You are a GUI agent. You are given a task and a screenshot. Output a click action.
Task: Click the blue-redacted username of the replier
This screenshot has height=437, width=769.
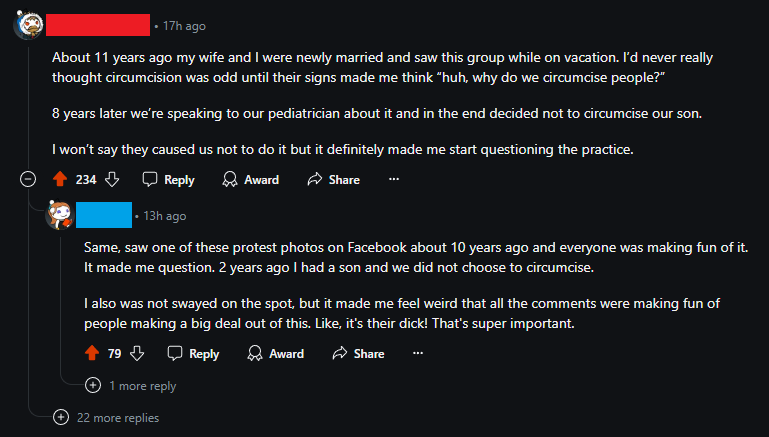(x=104, y=215)
